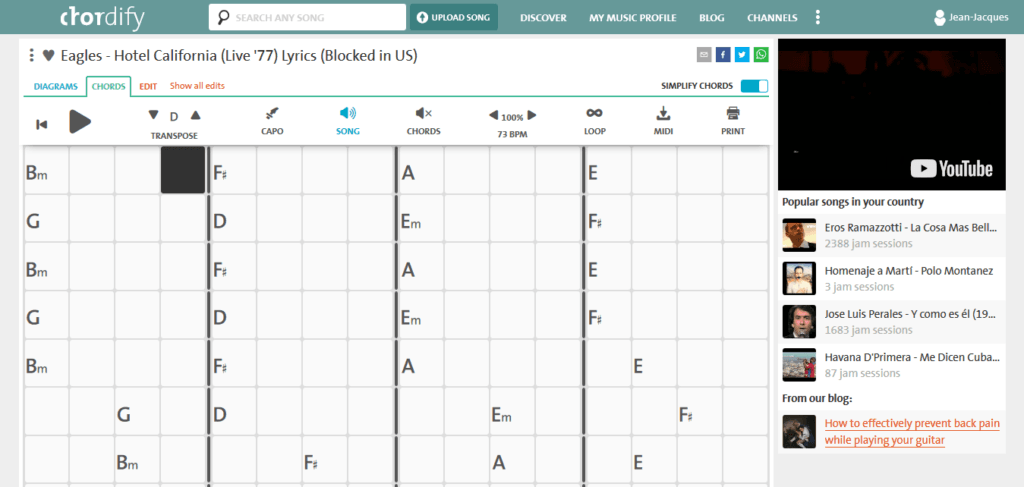Open the Havana D'Primera thumbnail
The image size is (1024, 487).
click(x=799, y=364)
